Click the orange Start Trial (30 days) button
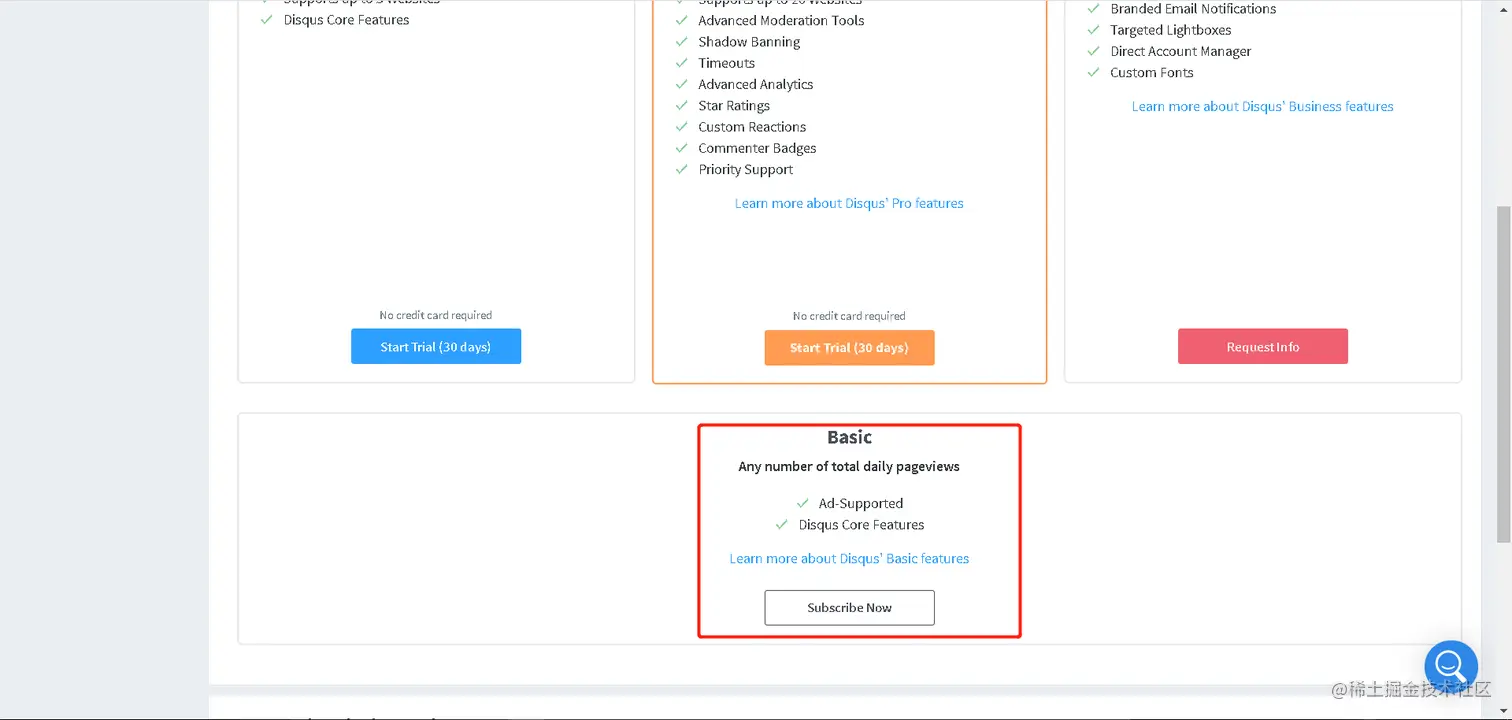The height and width of the screenshot is (720, 1512). [x=849, y=348]
